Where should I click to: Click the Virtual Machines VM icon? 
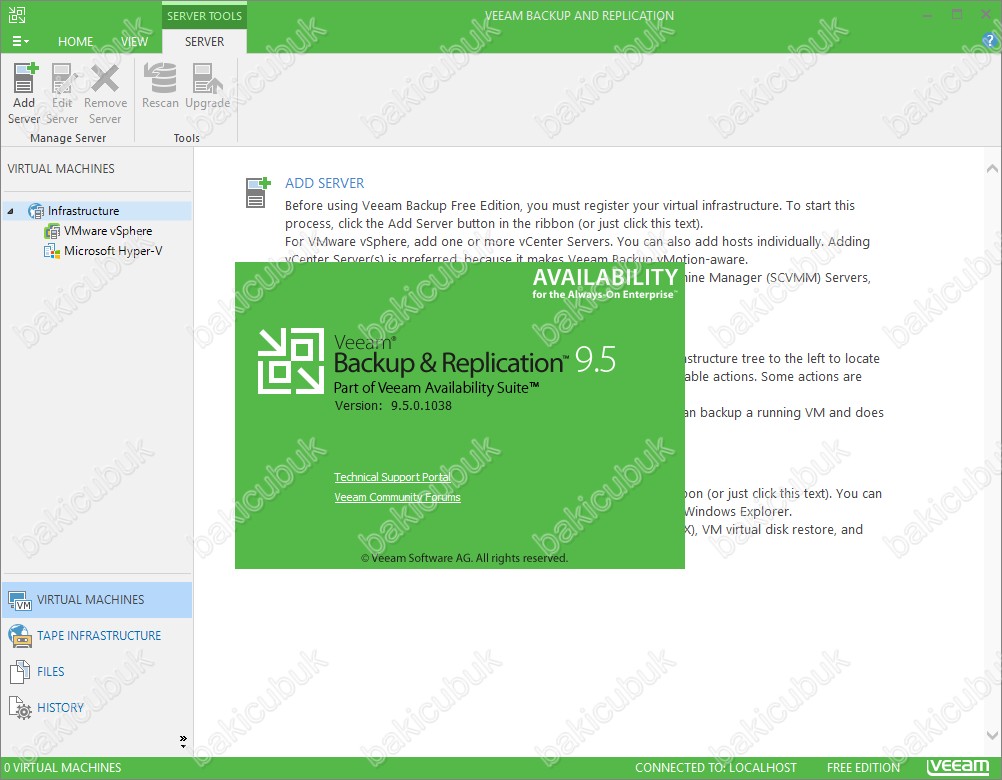pyautogui.click(x=20, y=600)
